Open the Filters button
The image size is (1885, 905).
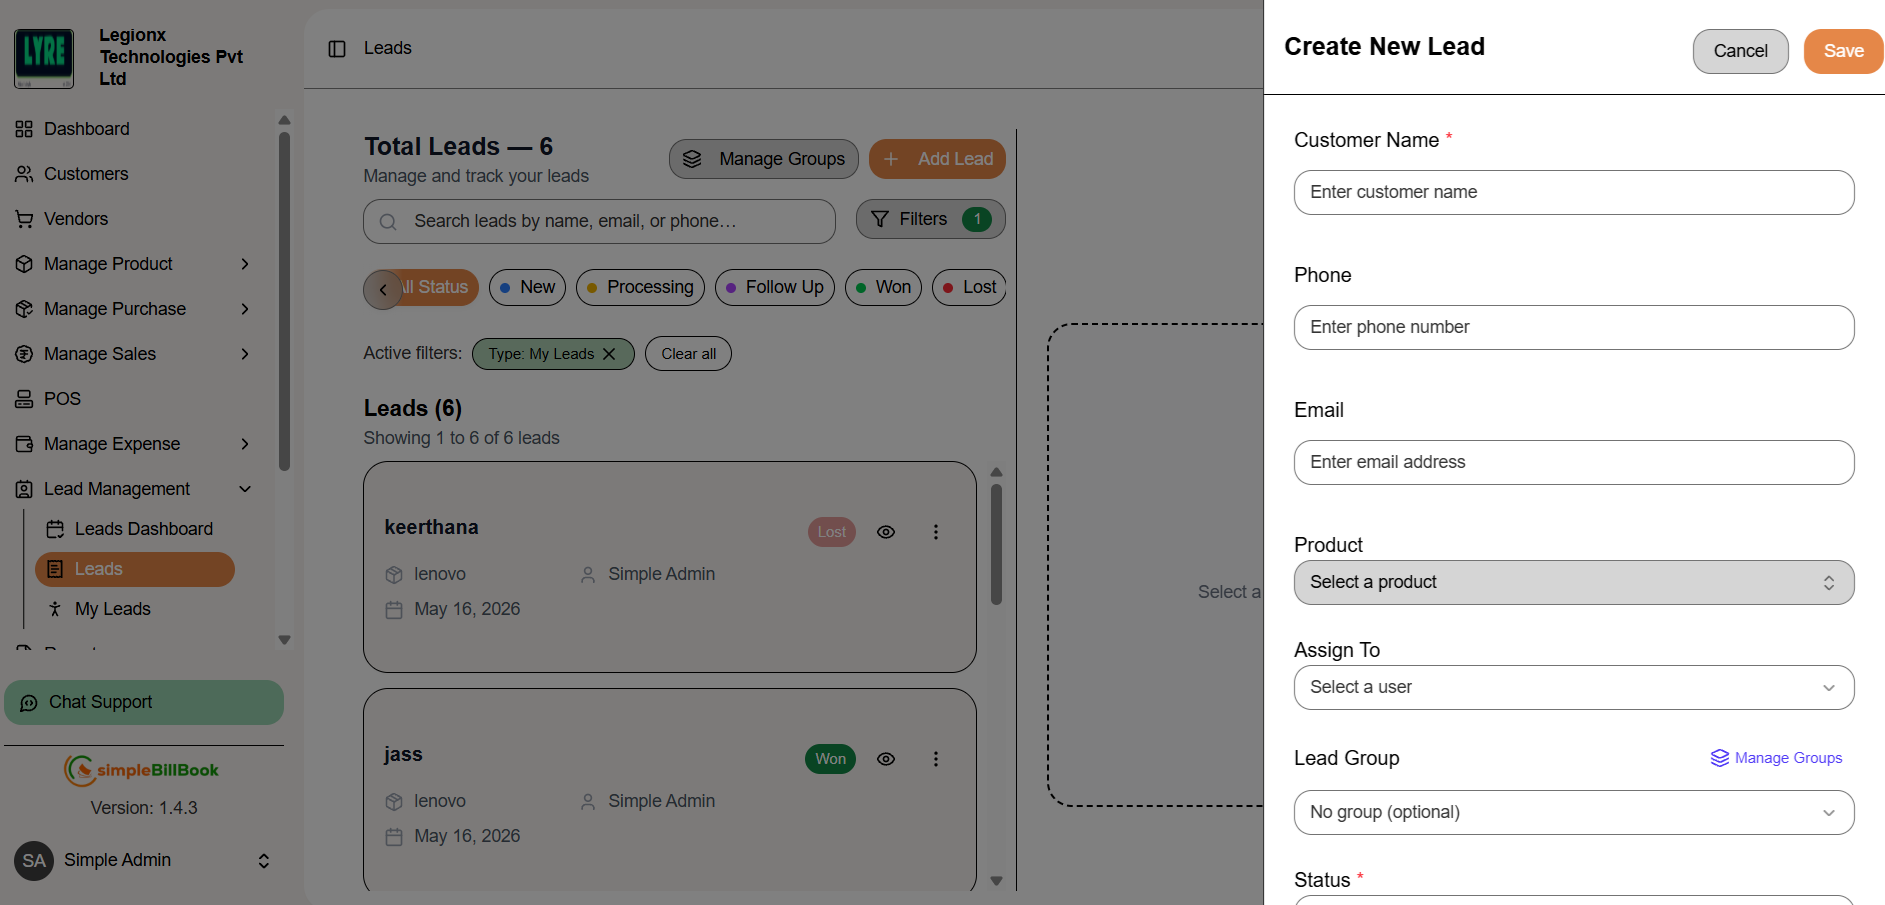[x=930, y=219]
